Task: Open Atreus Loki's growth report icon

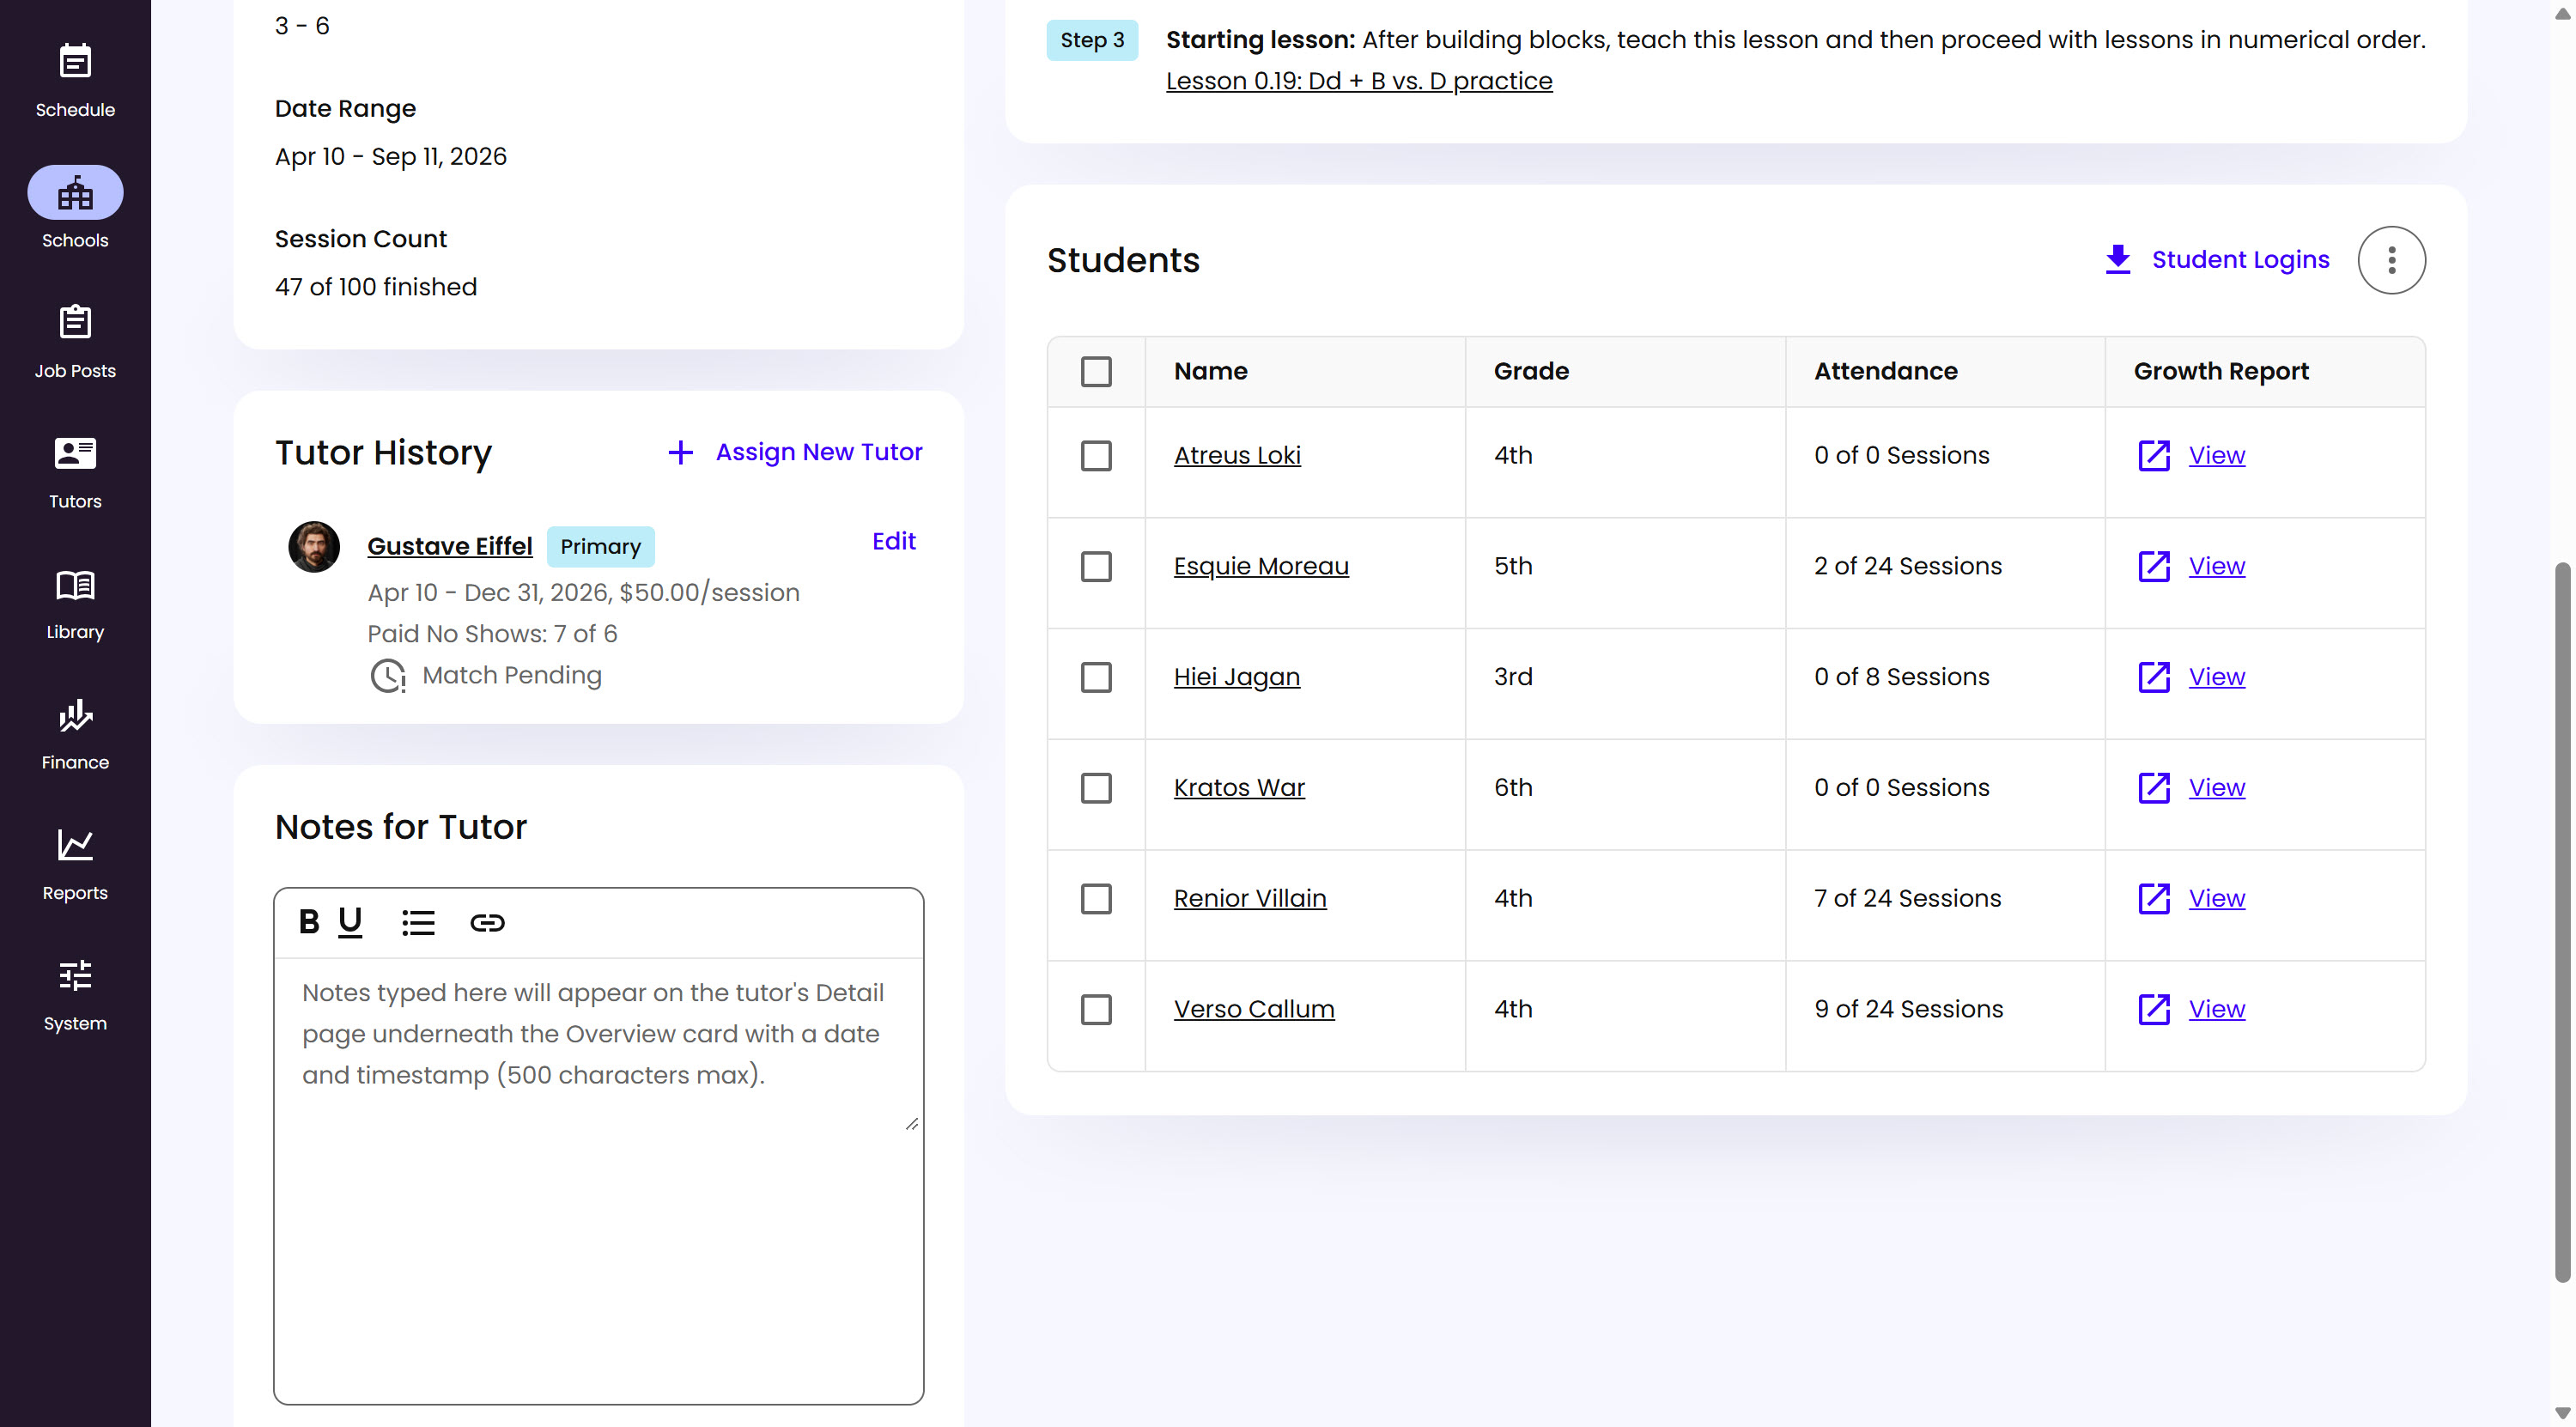Action: (x=2153, y=455)
